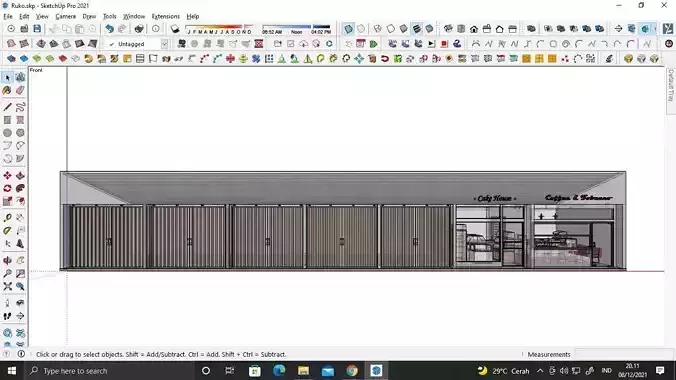676x380 pixels.
Task: Choose the Tape Measure tool
Action: pyautogui.click(x=7, y=218)
